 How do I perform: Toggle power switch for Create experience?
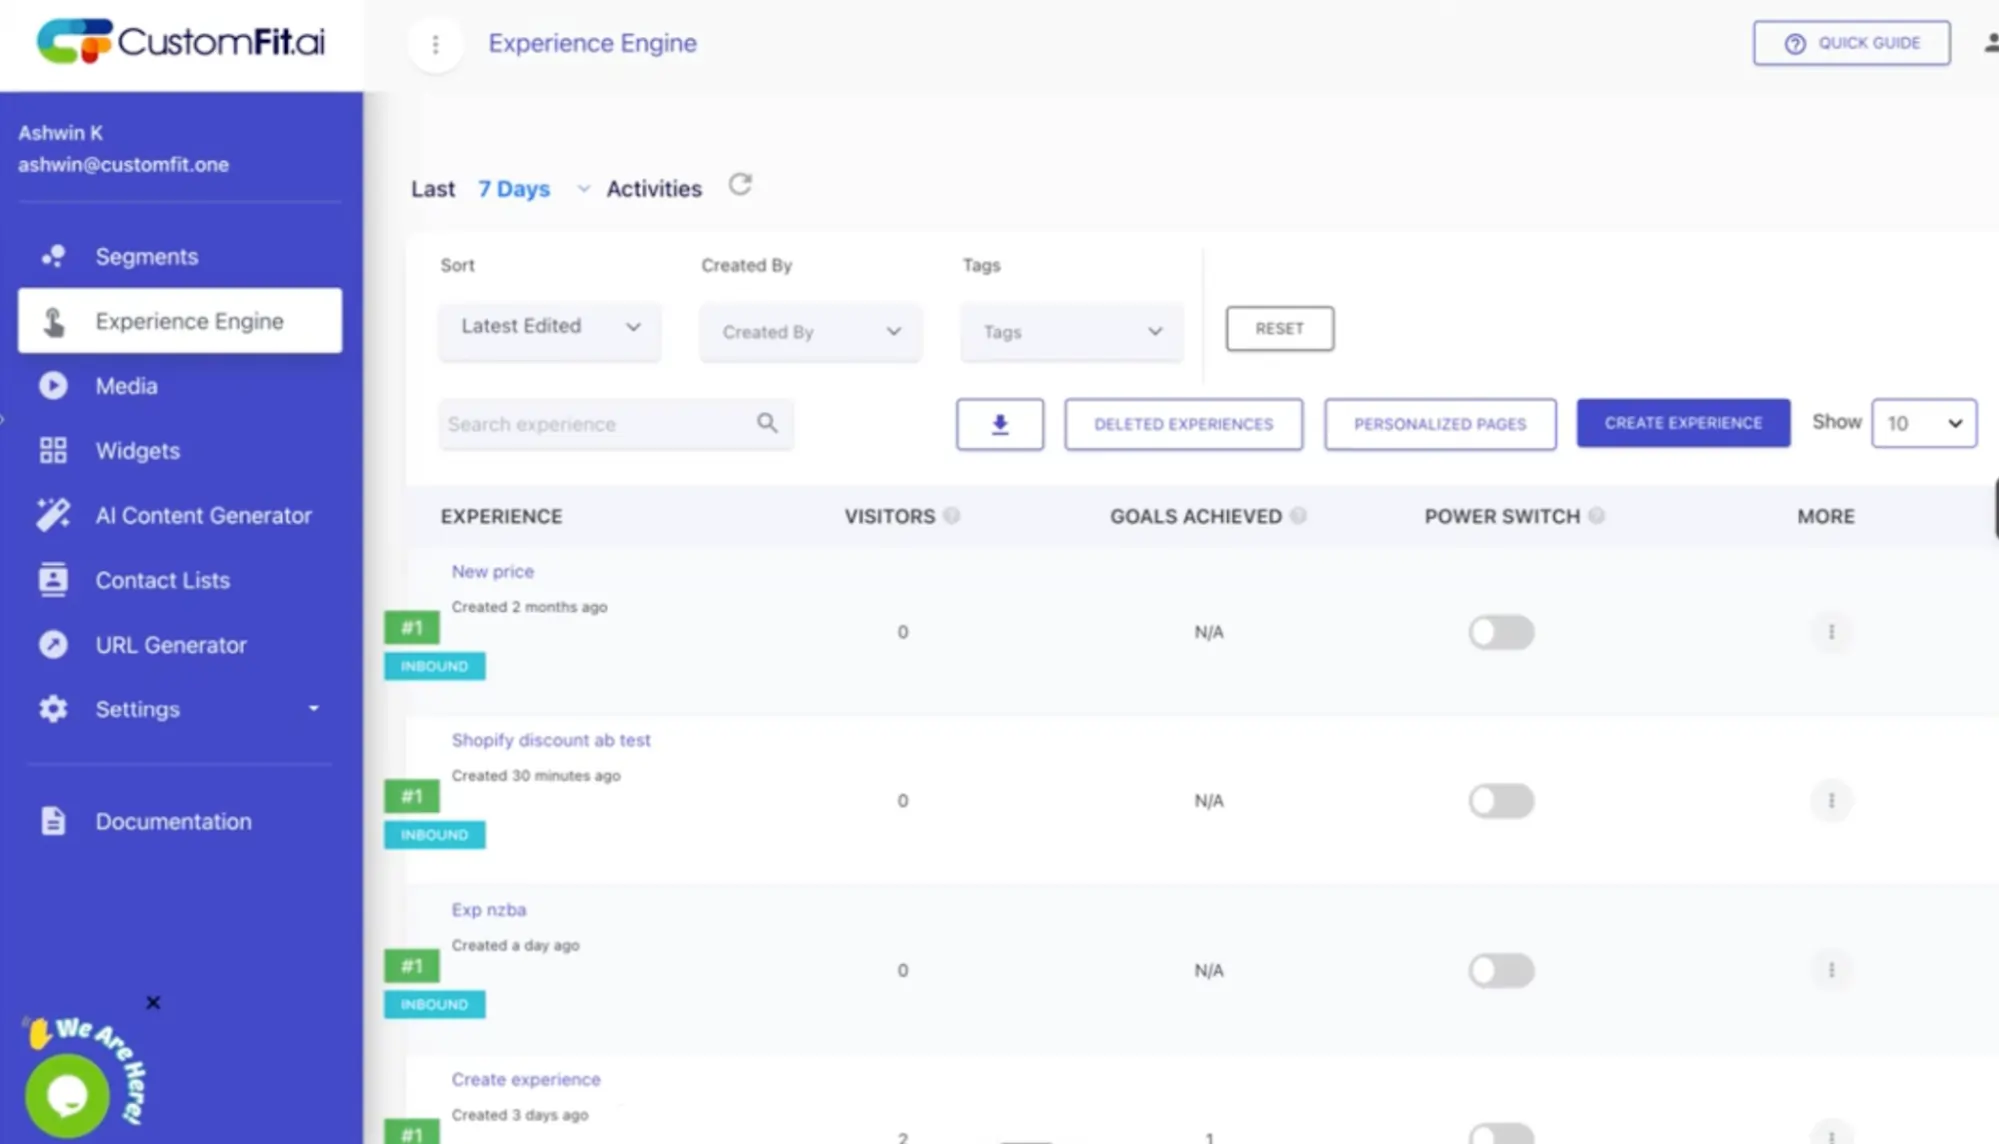(1501, 1134)
